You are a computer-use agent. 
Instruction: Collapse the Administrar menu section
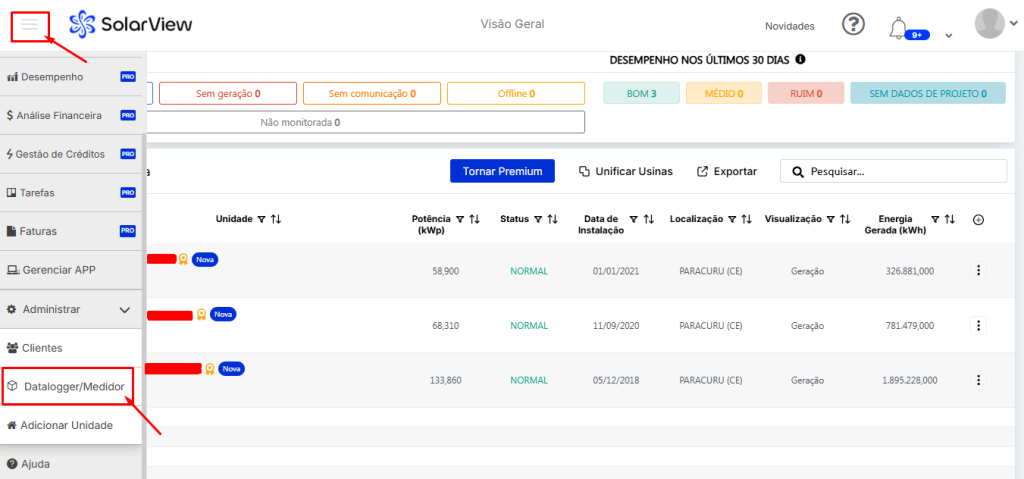[124, 310]
